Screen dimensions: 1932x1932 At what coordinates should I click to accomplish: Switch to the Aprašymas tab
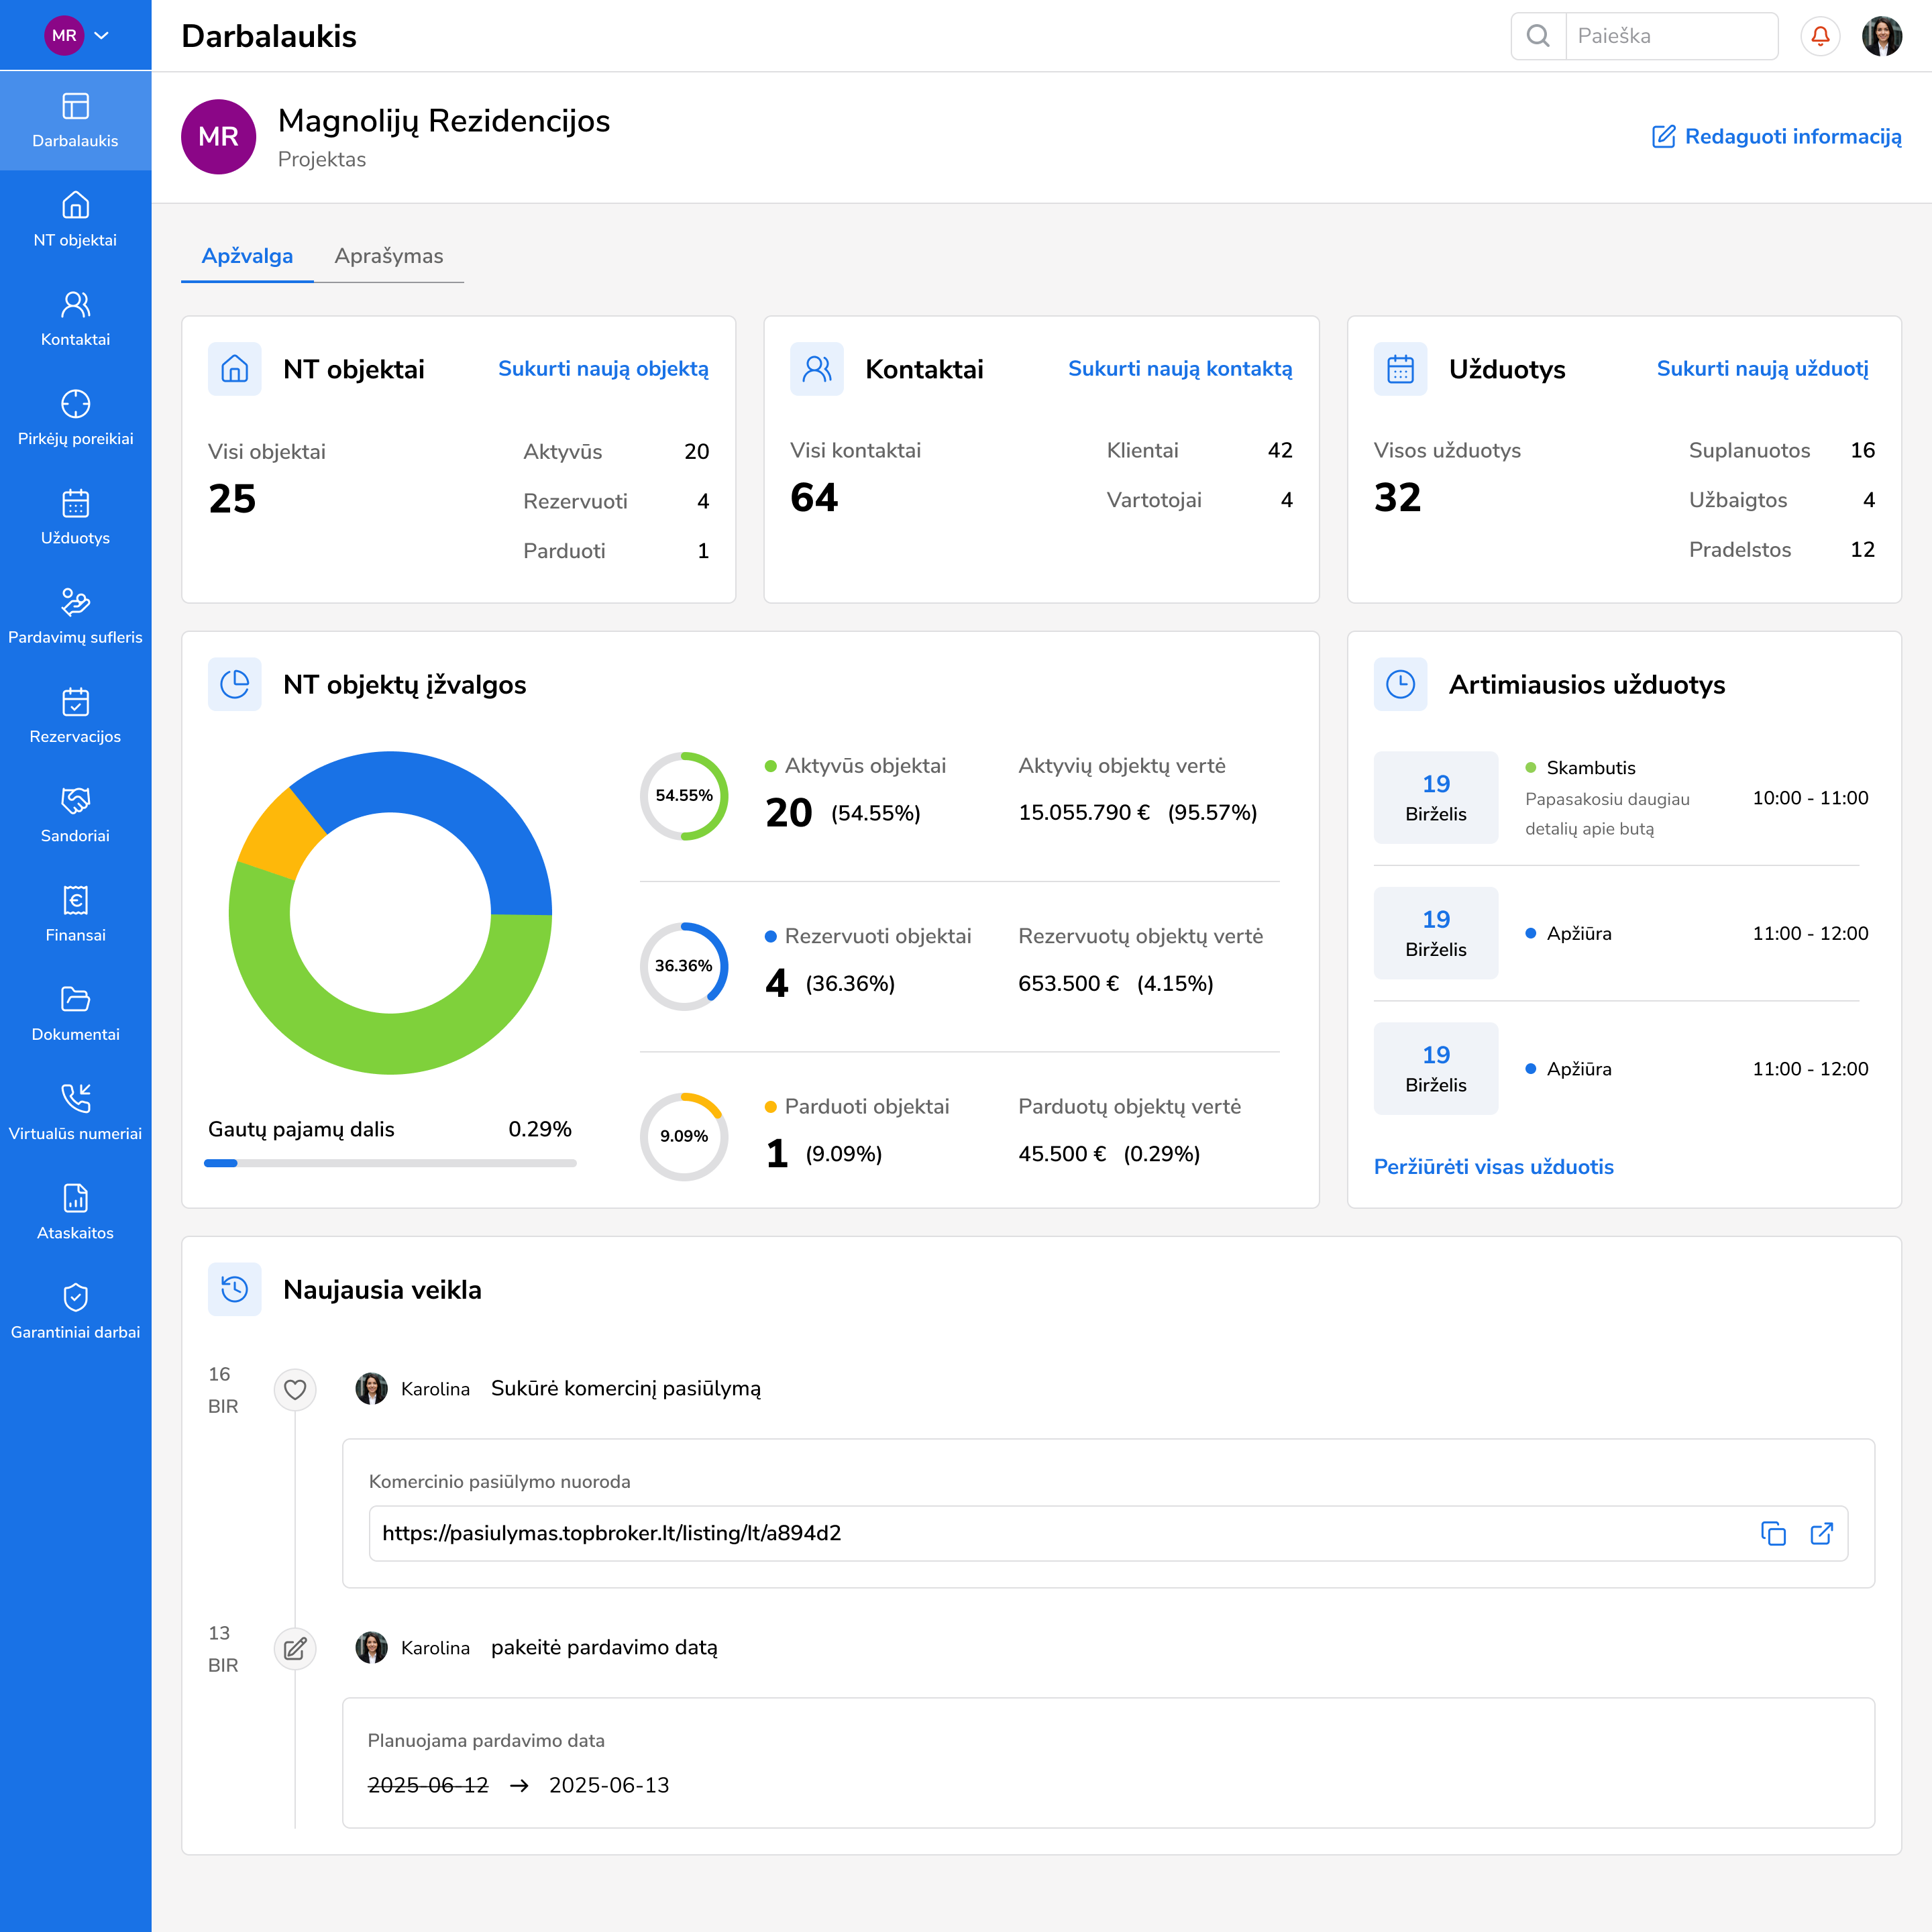(388, 256)
